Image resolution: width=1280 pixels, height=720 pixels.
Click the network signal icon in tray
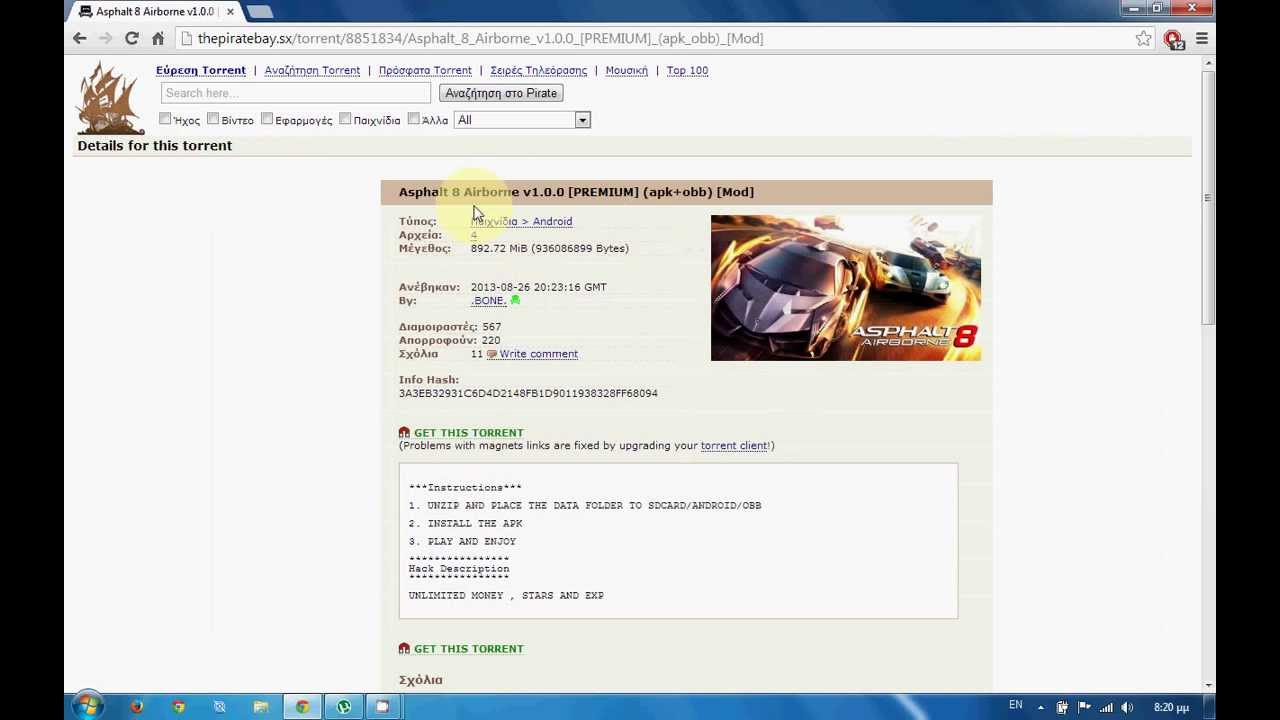(1106, 707)
